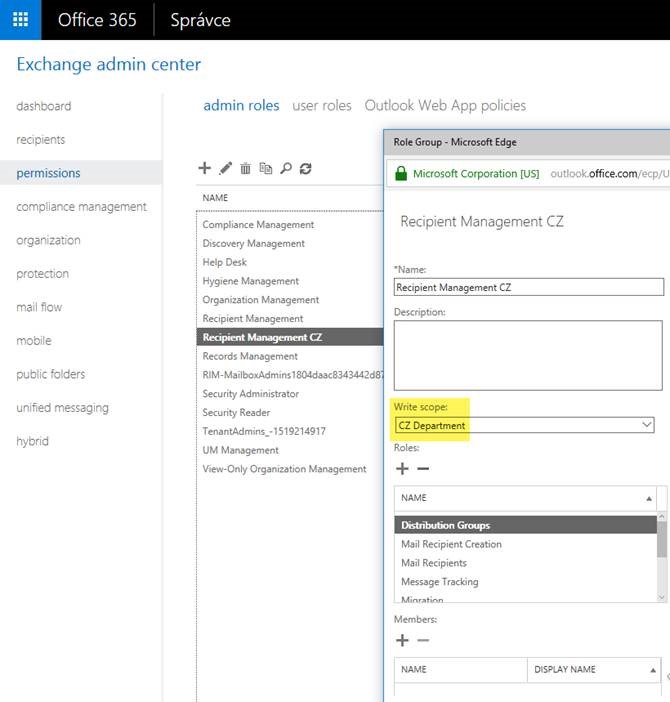Click into the Description text area
This screenshot has height=702, width=670.
[528, 355]
